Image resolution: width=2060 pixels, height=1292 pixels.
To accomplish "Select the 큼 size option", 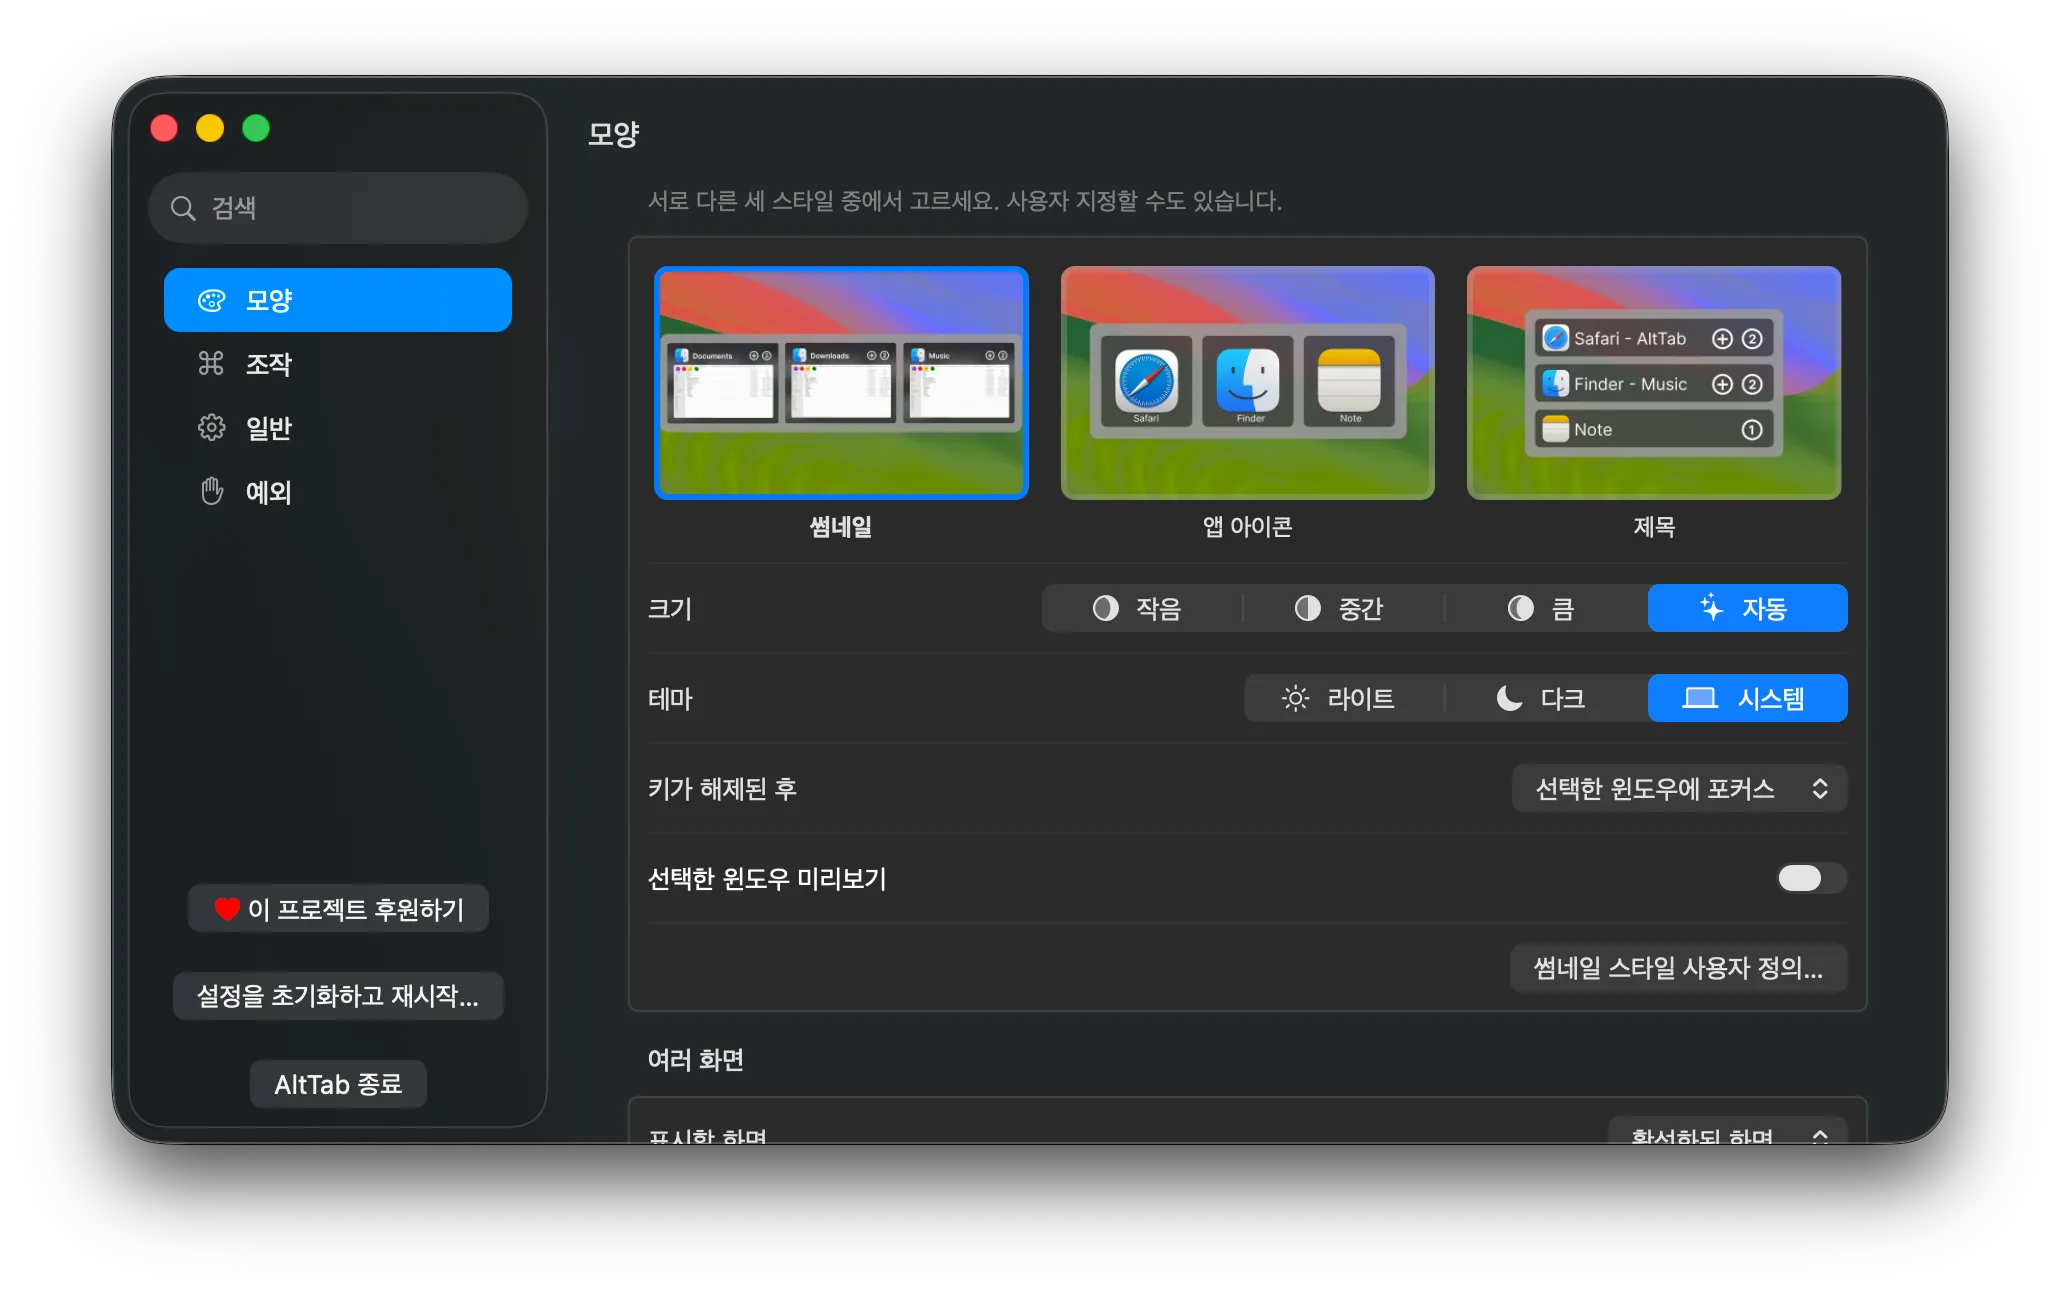I will [1546, 608].
